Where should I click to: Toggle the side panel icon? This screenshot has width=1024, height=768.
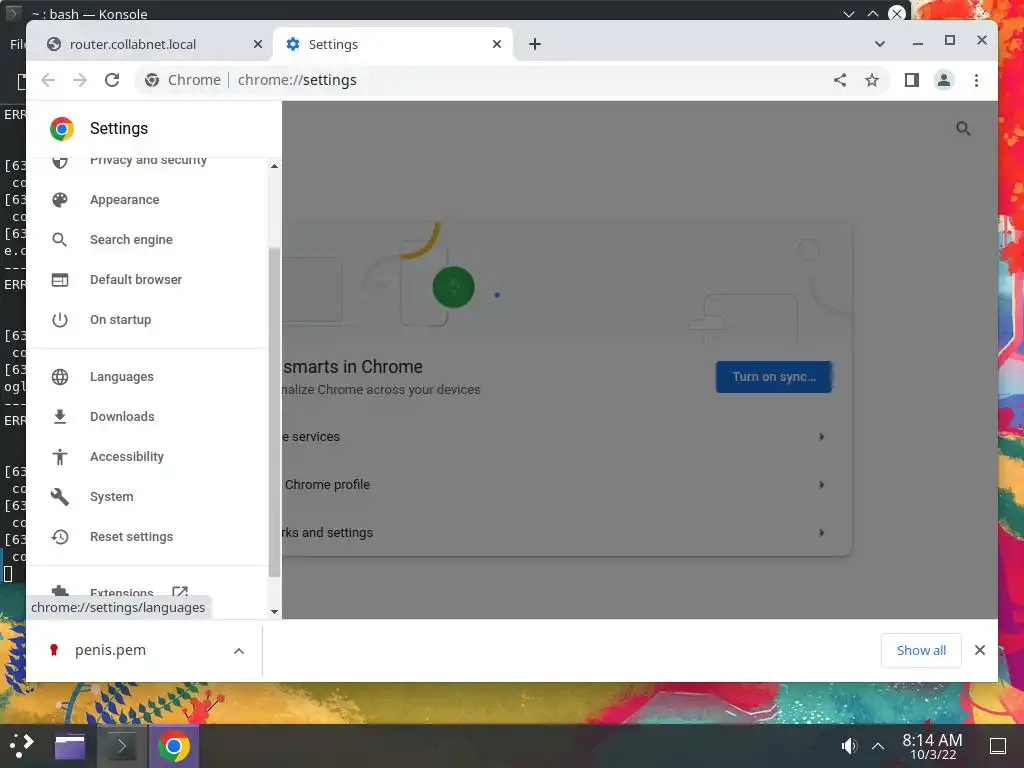pos(912,80)
